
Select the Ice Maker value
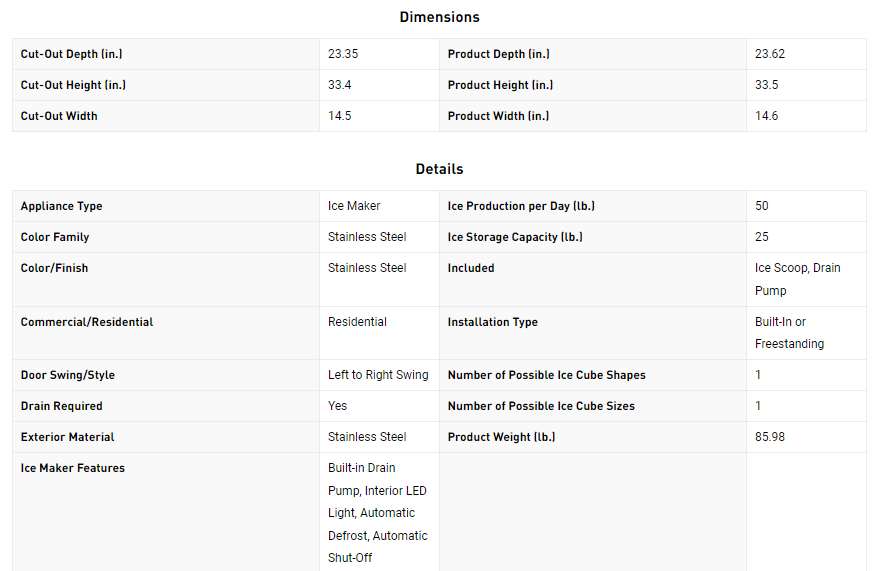click(x=354, y=206)
